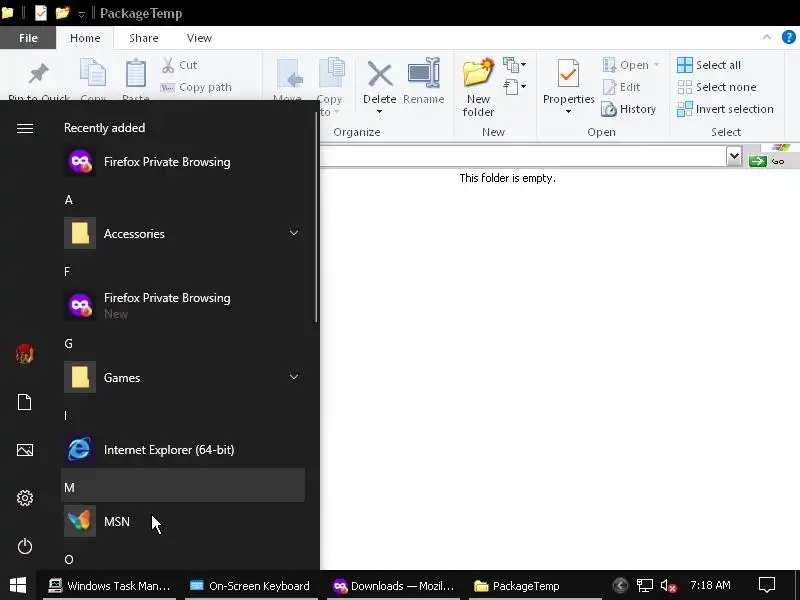
Task: Click Quick Access Toolbar properties icon
Action: pos(41,13)
